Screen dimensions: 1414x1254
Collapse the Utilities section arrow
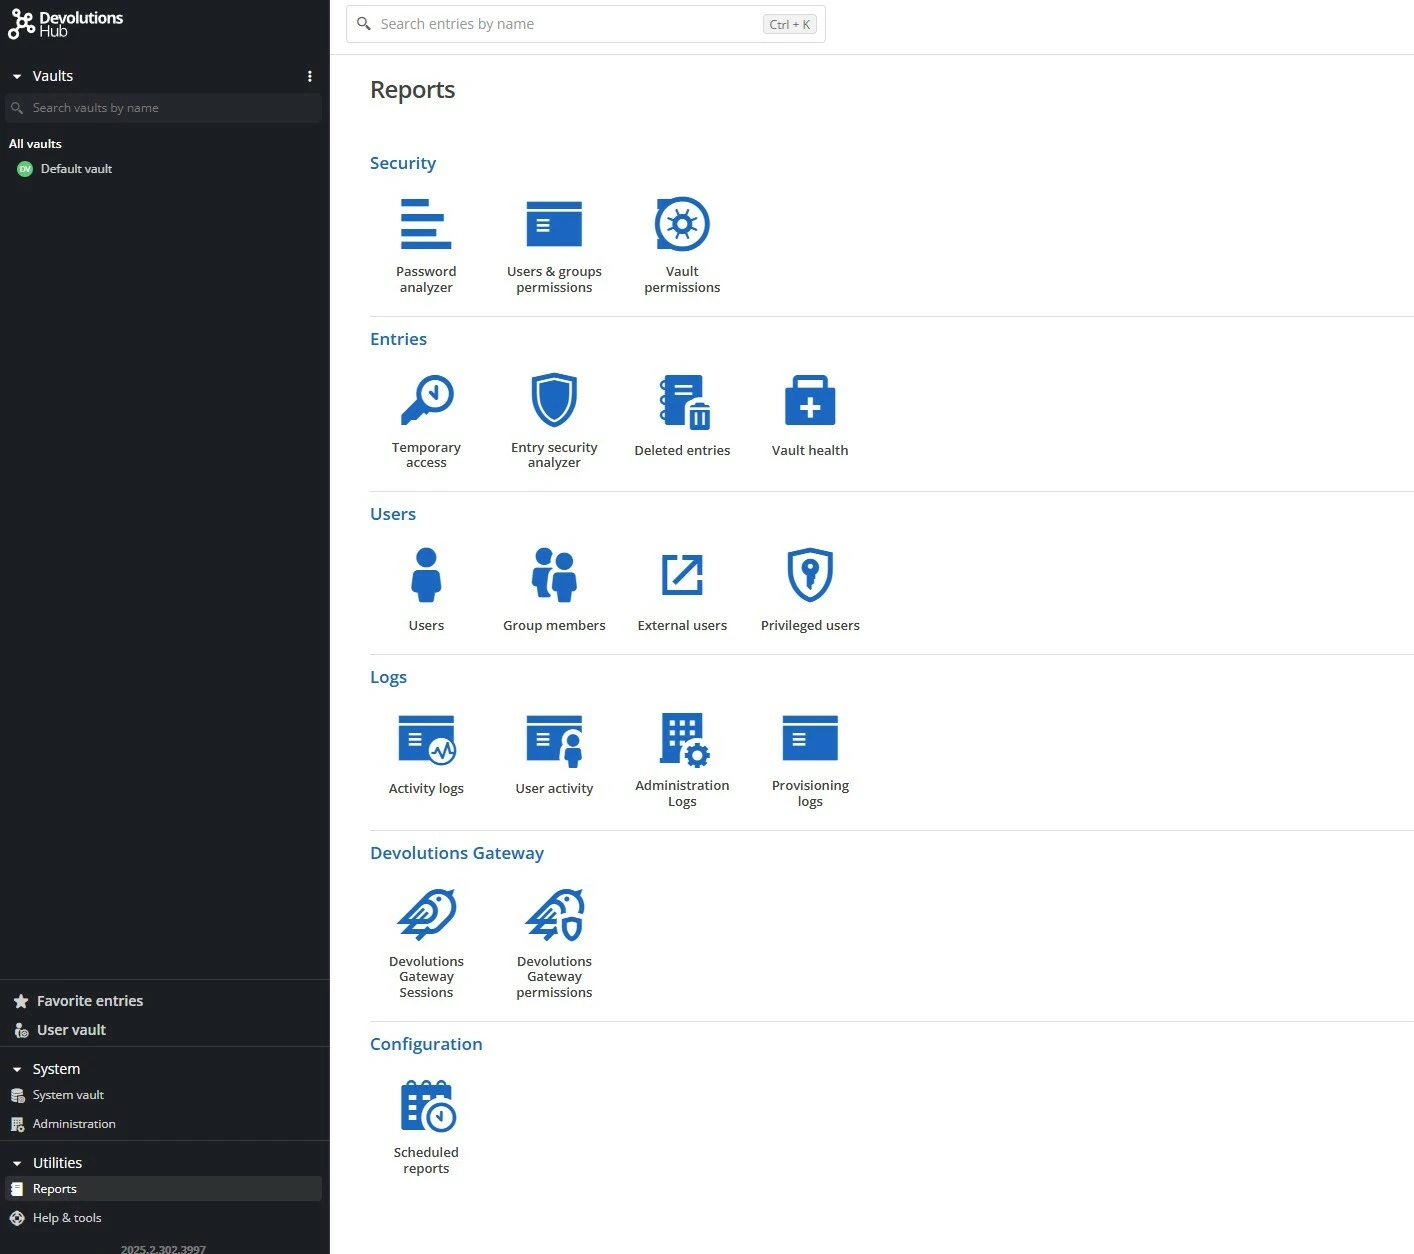17,1163
